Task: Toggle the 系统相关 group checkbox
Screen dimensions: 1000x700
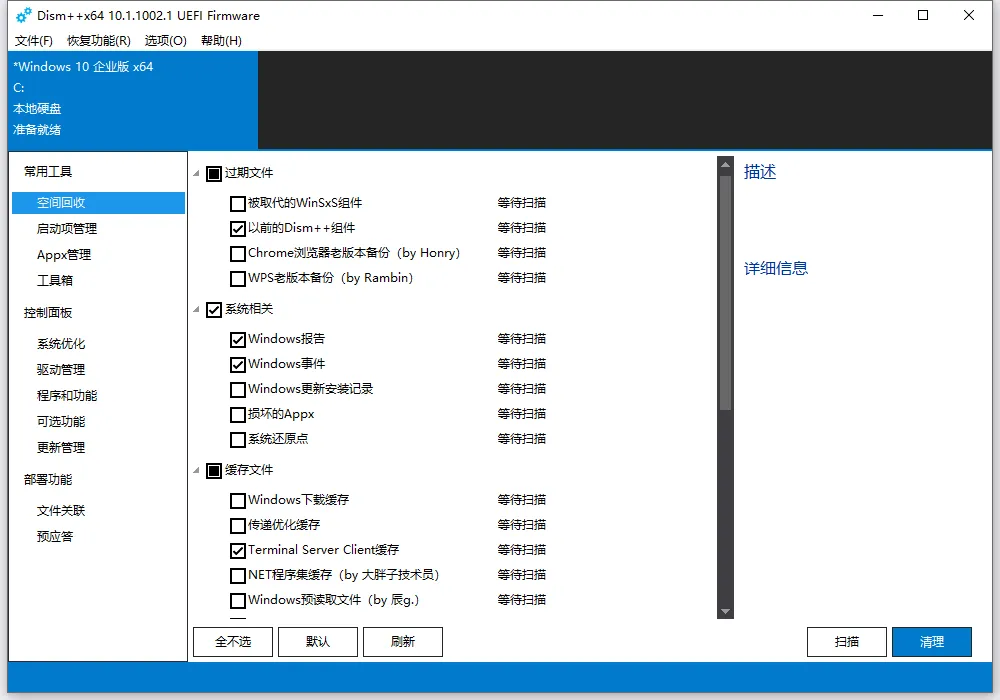Action: click(214, 310)
